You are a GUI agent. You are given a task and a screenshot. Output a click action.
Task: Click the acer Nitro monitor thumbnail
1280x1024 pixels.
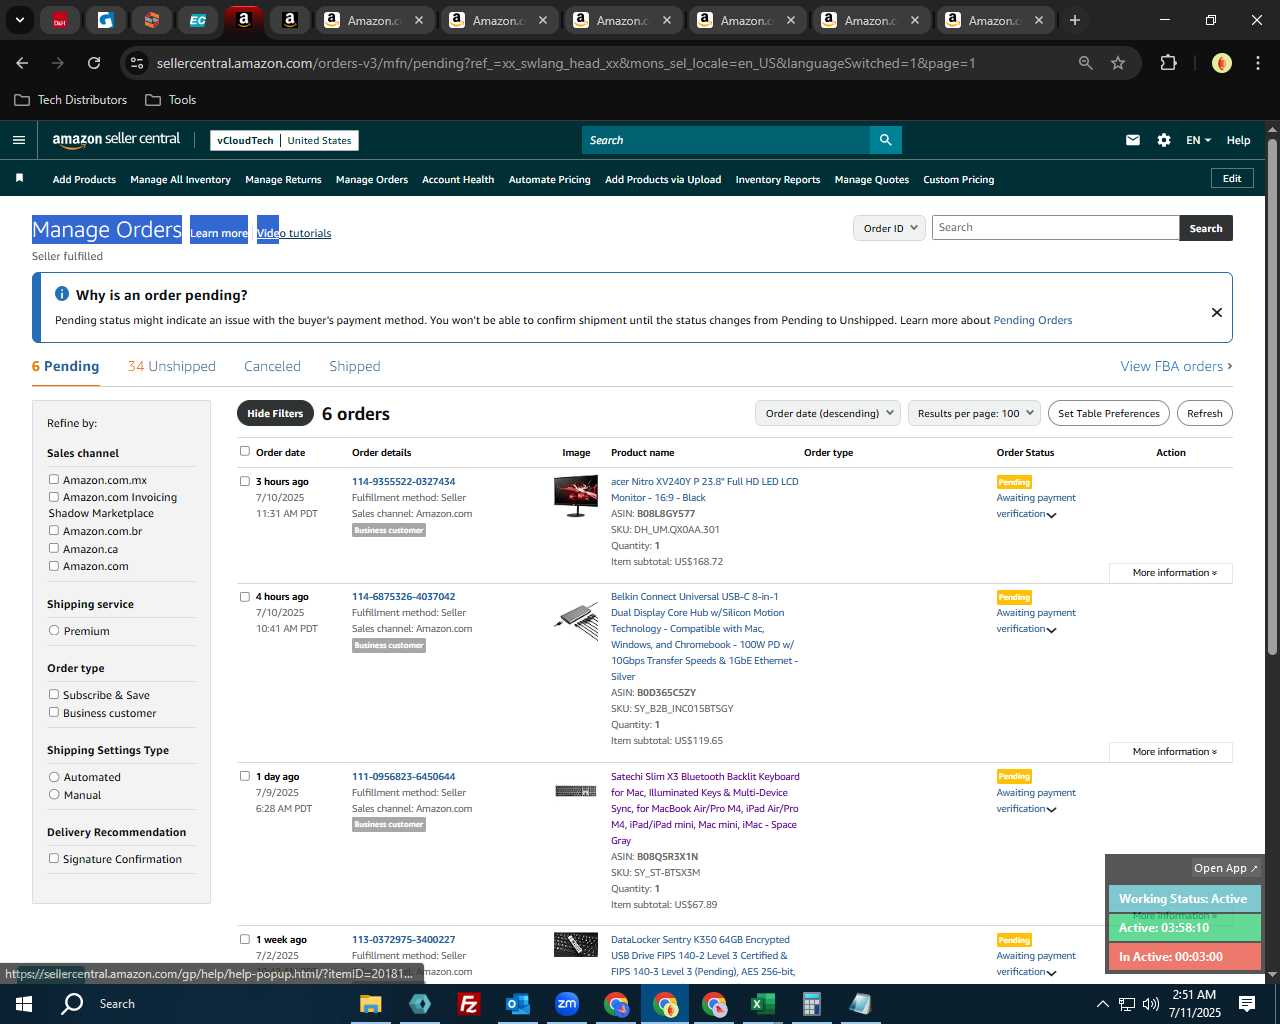(x=576, y=496)
